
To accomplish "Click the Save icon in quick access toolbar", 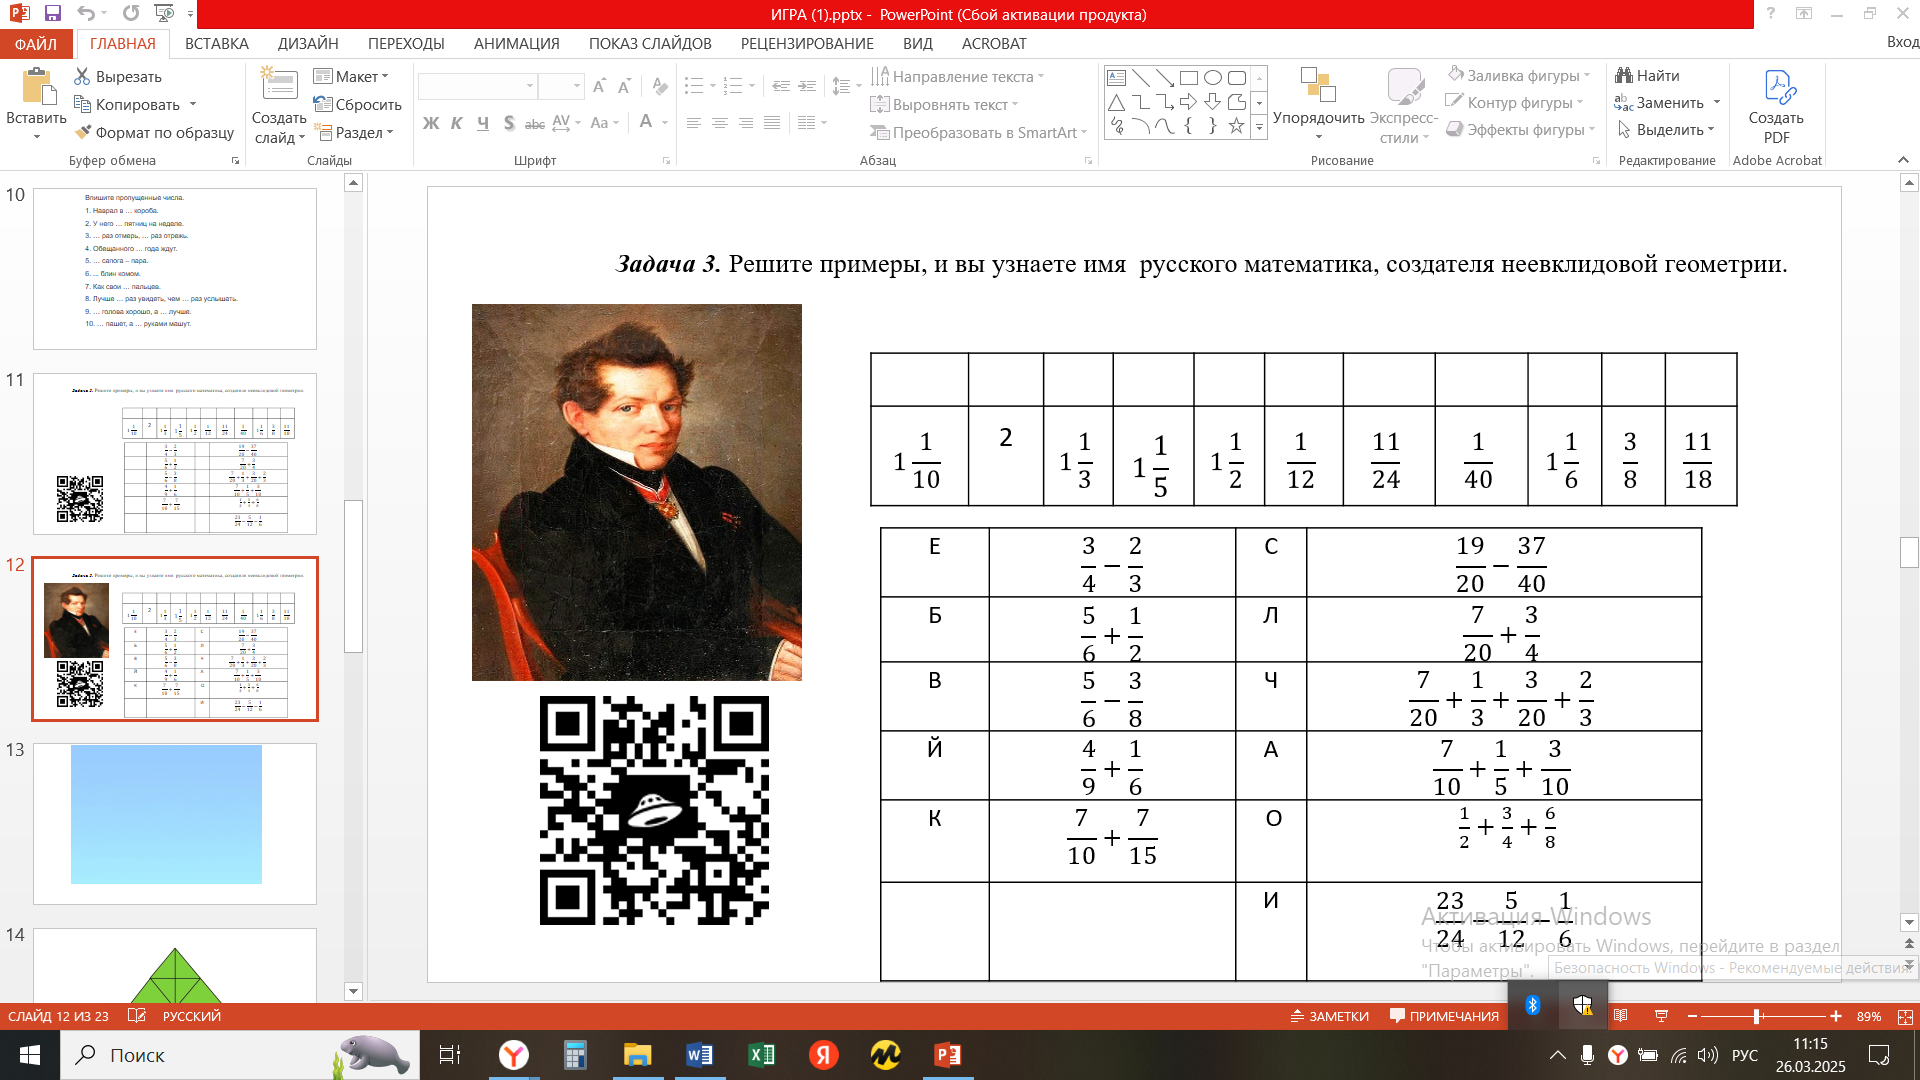I will pyautogui.click(x=53, y=13).
